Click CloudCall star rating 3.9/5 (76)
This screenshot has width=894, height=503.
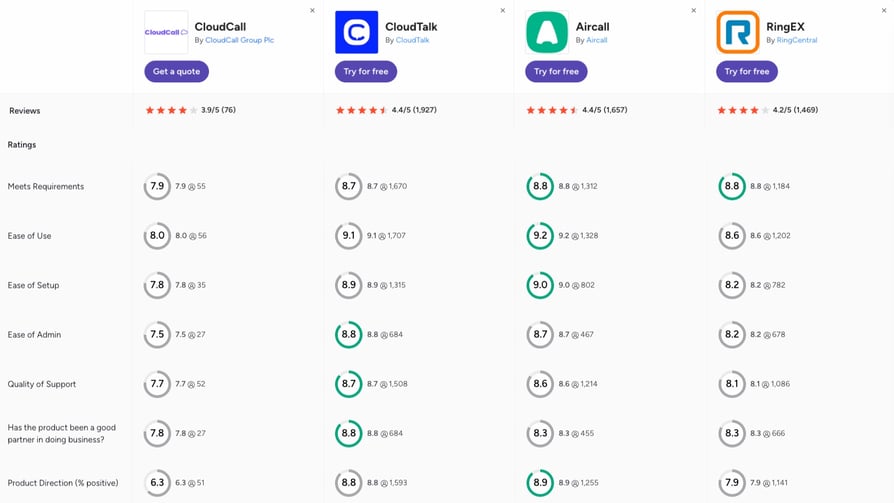coord(190,110)
